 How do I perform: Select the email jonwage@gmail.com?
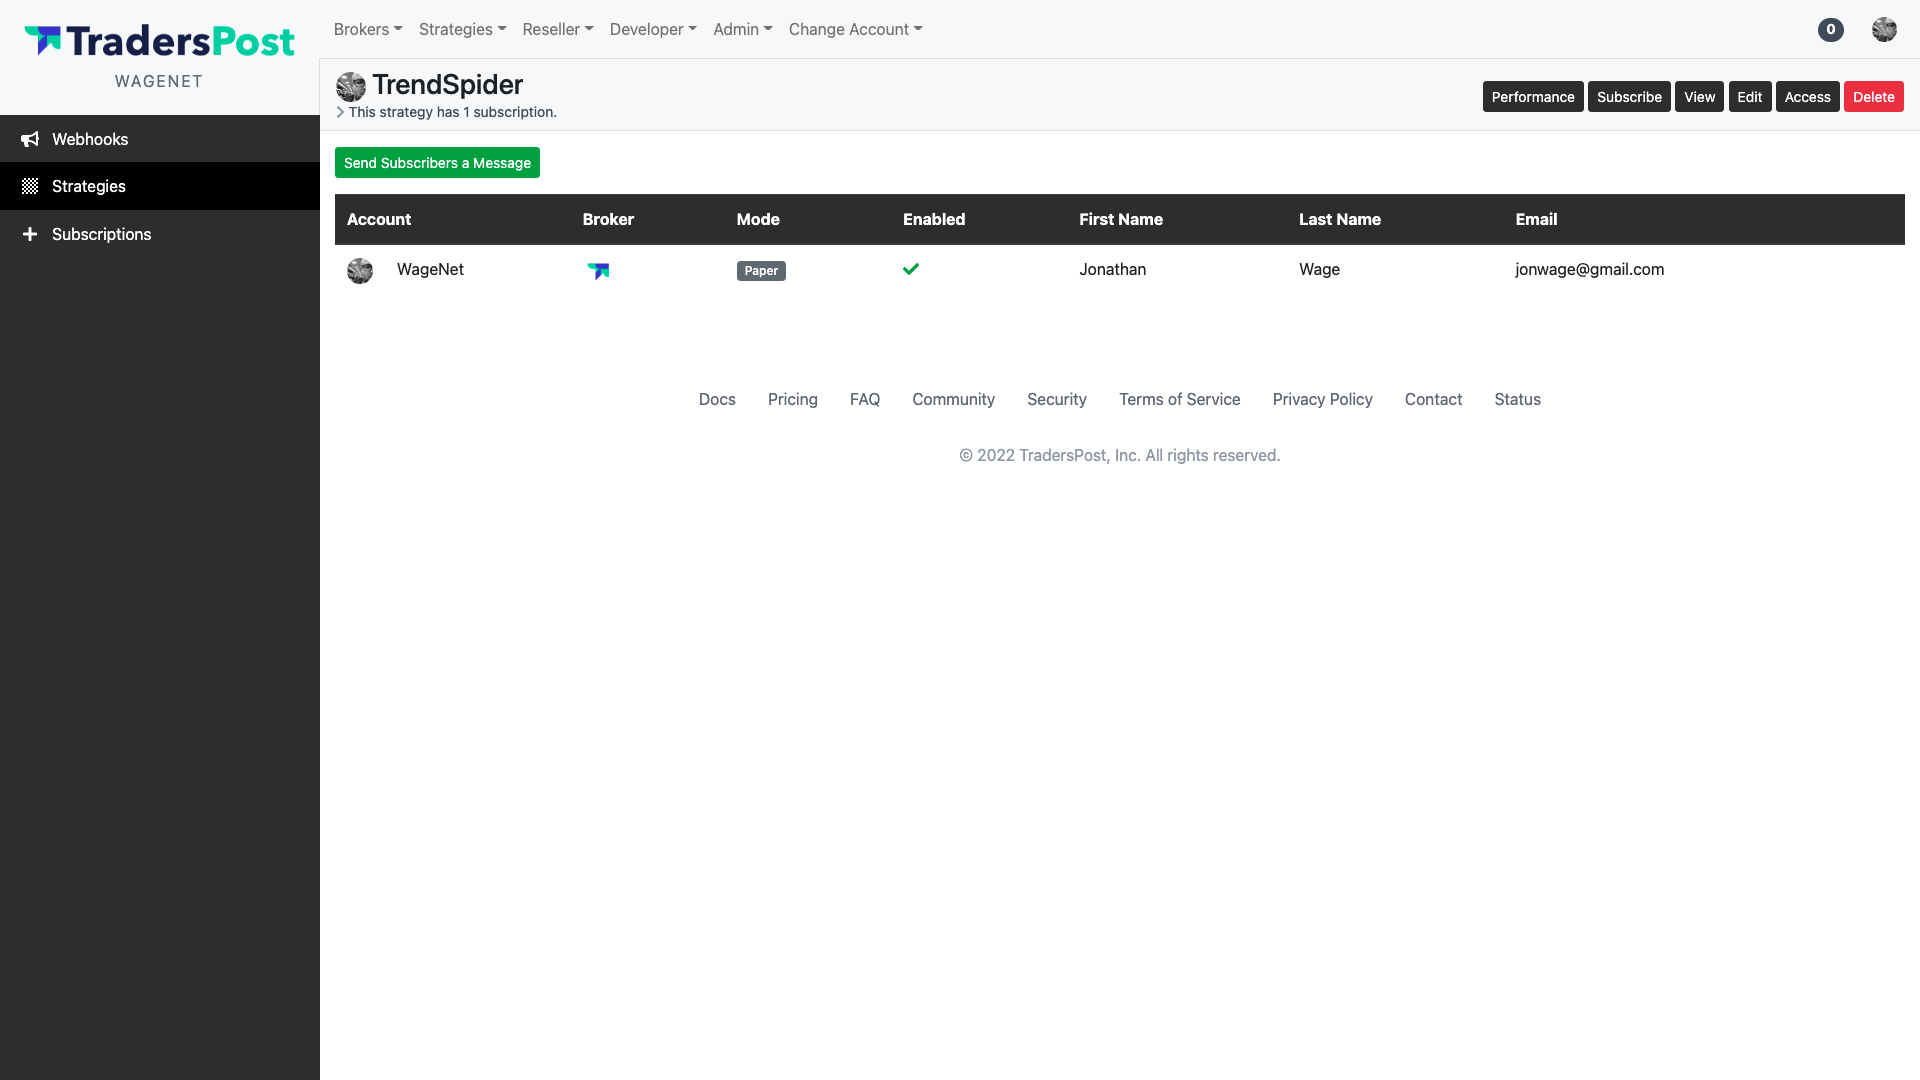1589,269
